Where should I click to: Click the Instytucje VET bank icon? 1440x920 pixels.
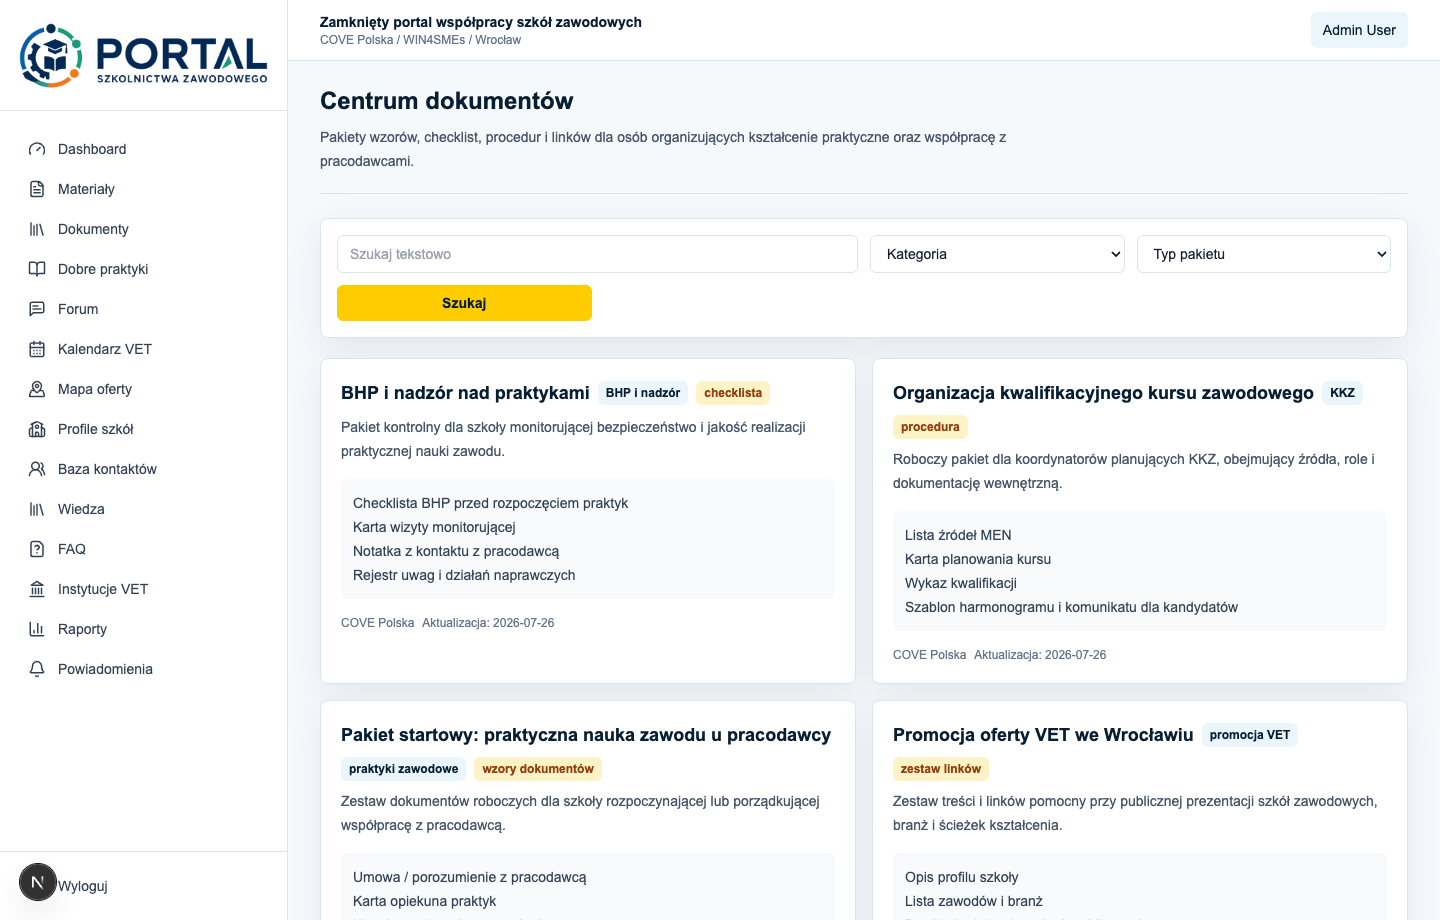point(37,589)
